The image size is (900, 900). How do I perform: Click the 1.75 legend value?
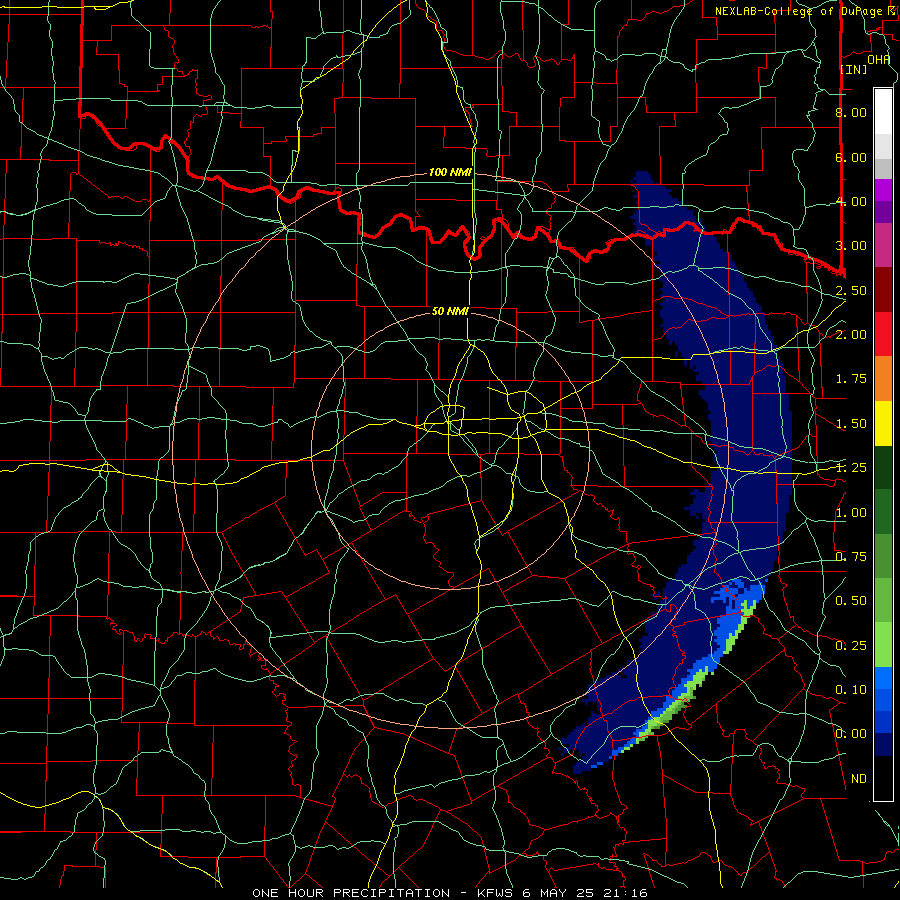click(851, 379)
